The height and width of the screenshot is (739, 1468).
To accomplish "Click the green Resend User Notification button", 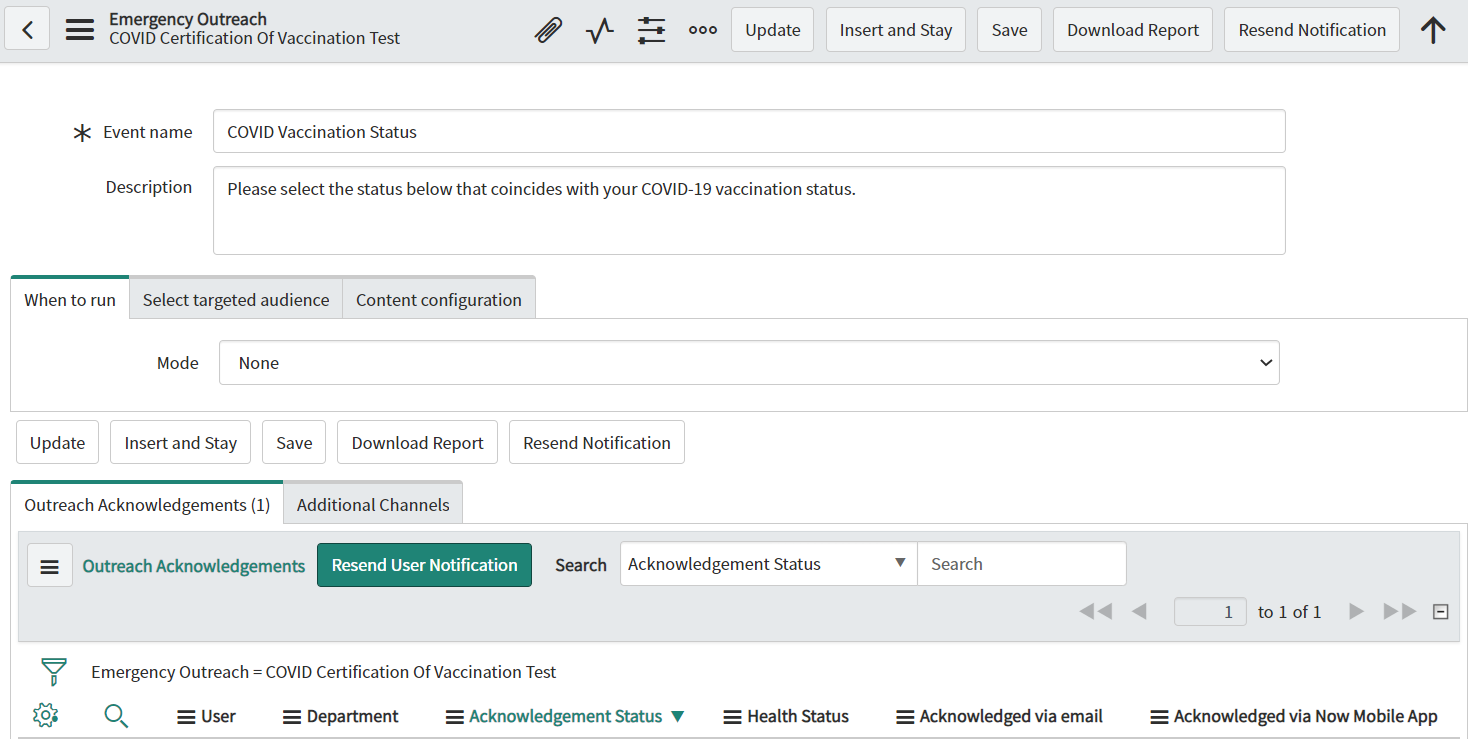I will pyautogui.click(x=424, y=565).
